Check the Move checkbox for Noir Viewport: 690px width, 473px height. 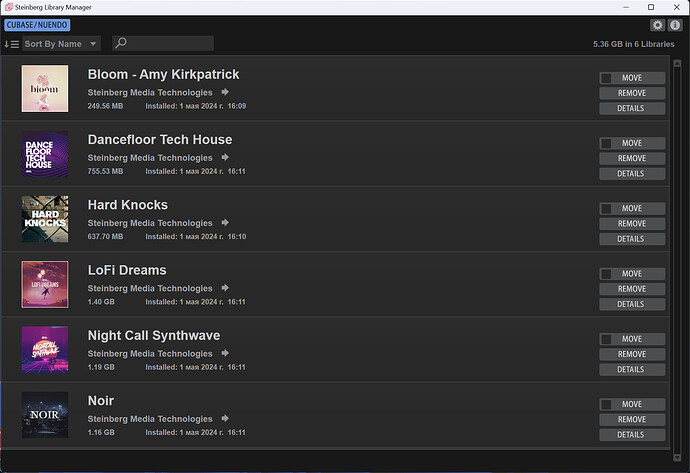point(606,404)
